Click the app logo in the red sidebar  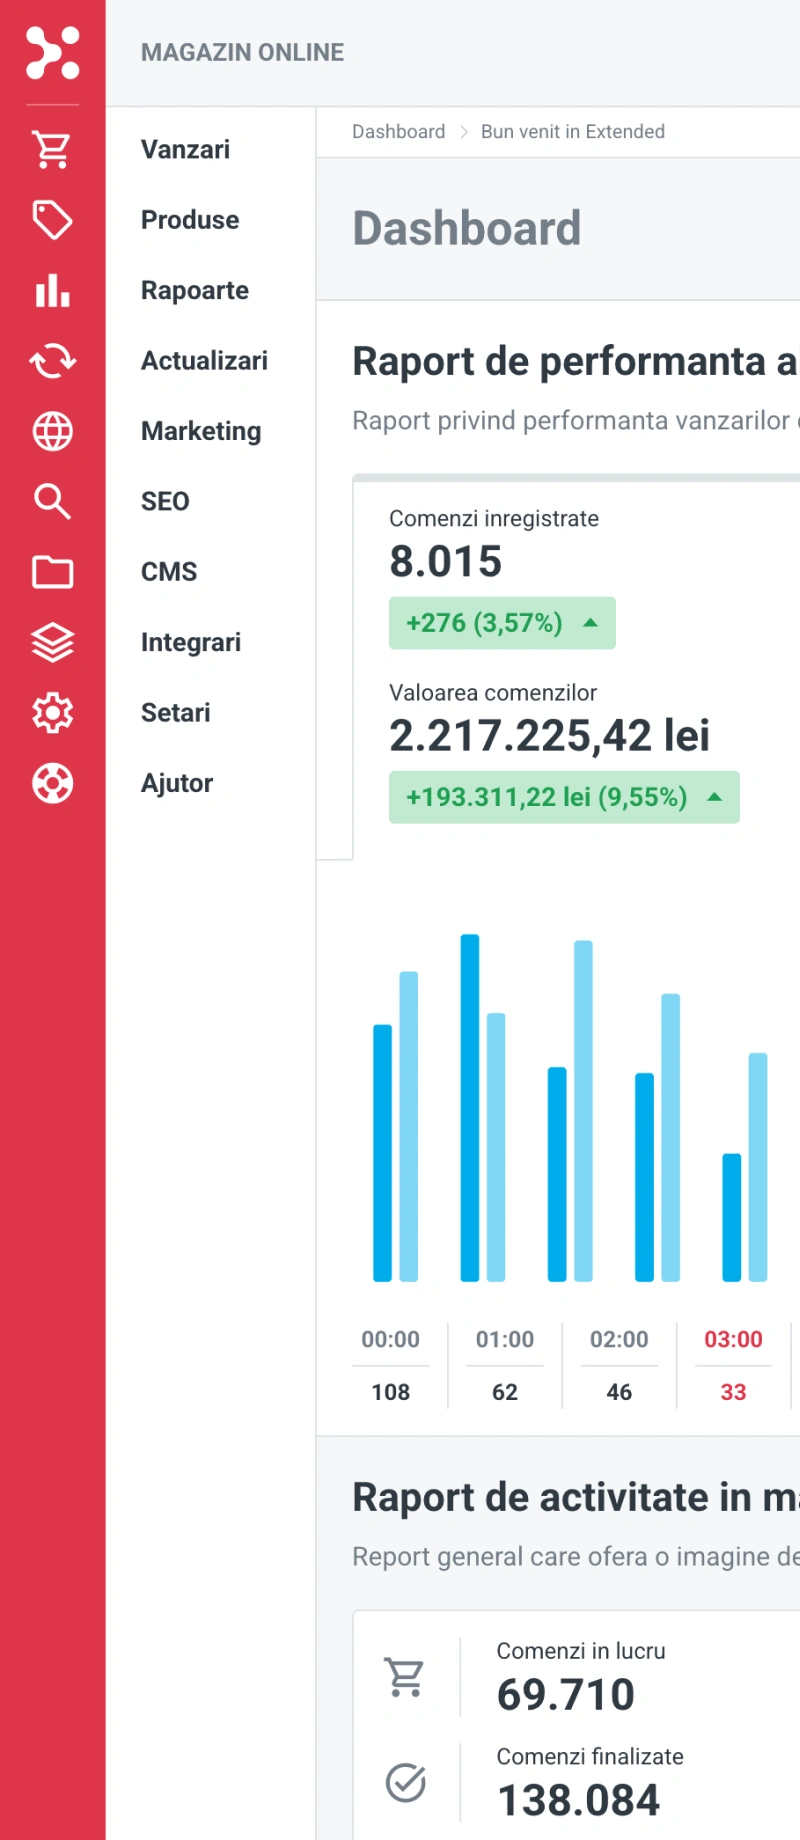52,52
